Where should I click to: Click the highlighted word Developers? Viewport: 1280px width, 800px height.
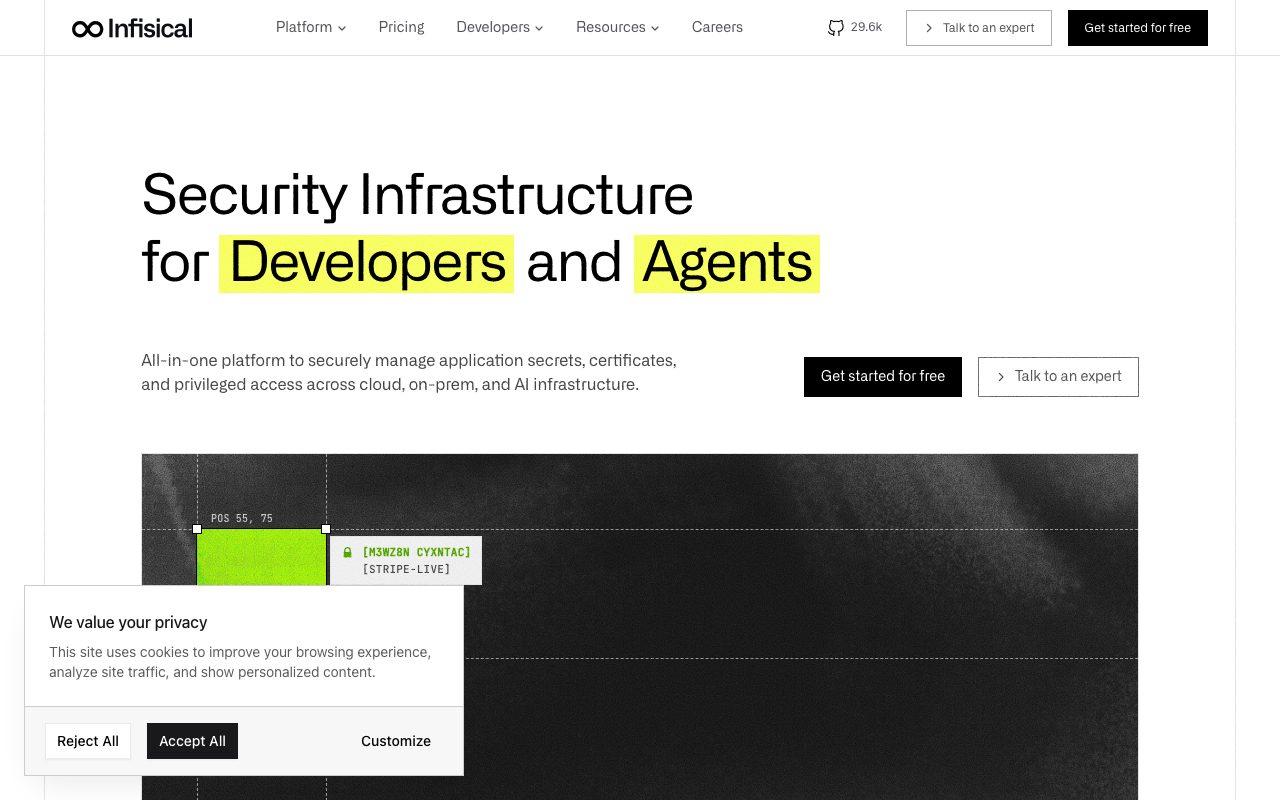[x=367, y=263]
